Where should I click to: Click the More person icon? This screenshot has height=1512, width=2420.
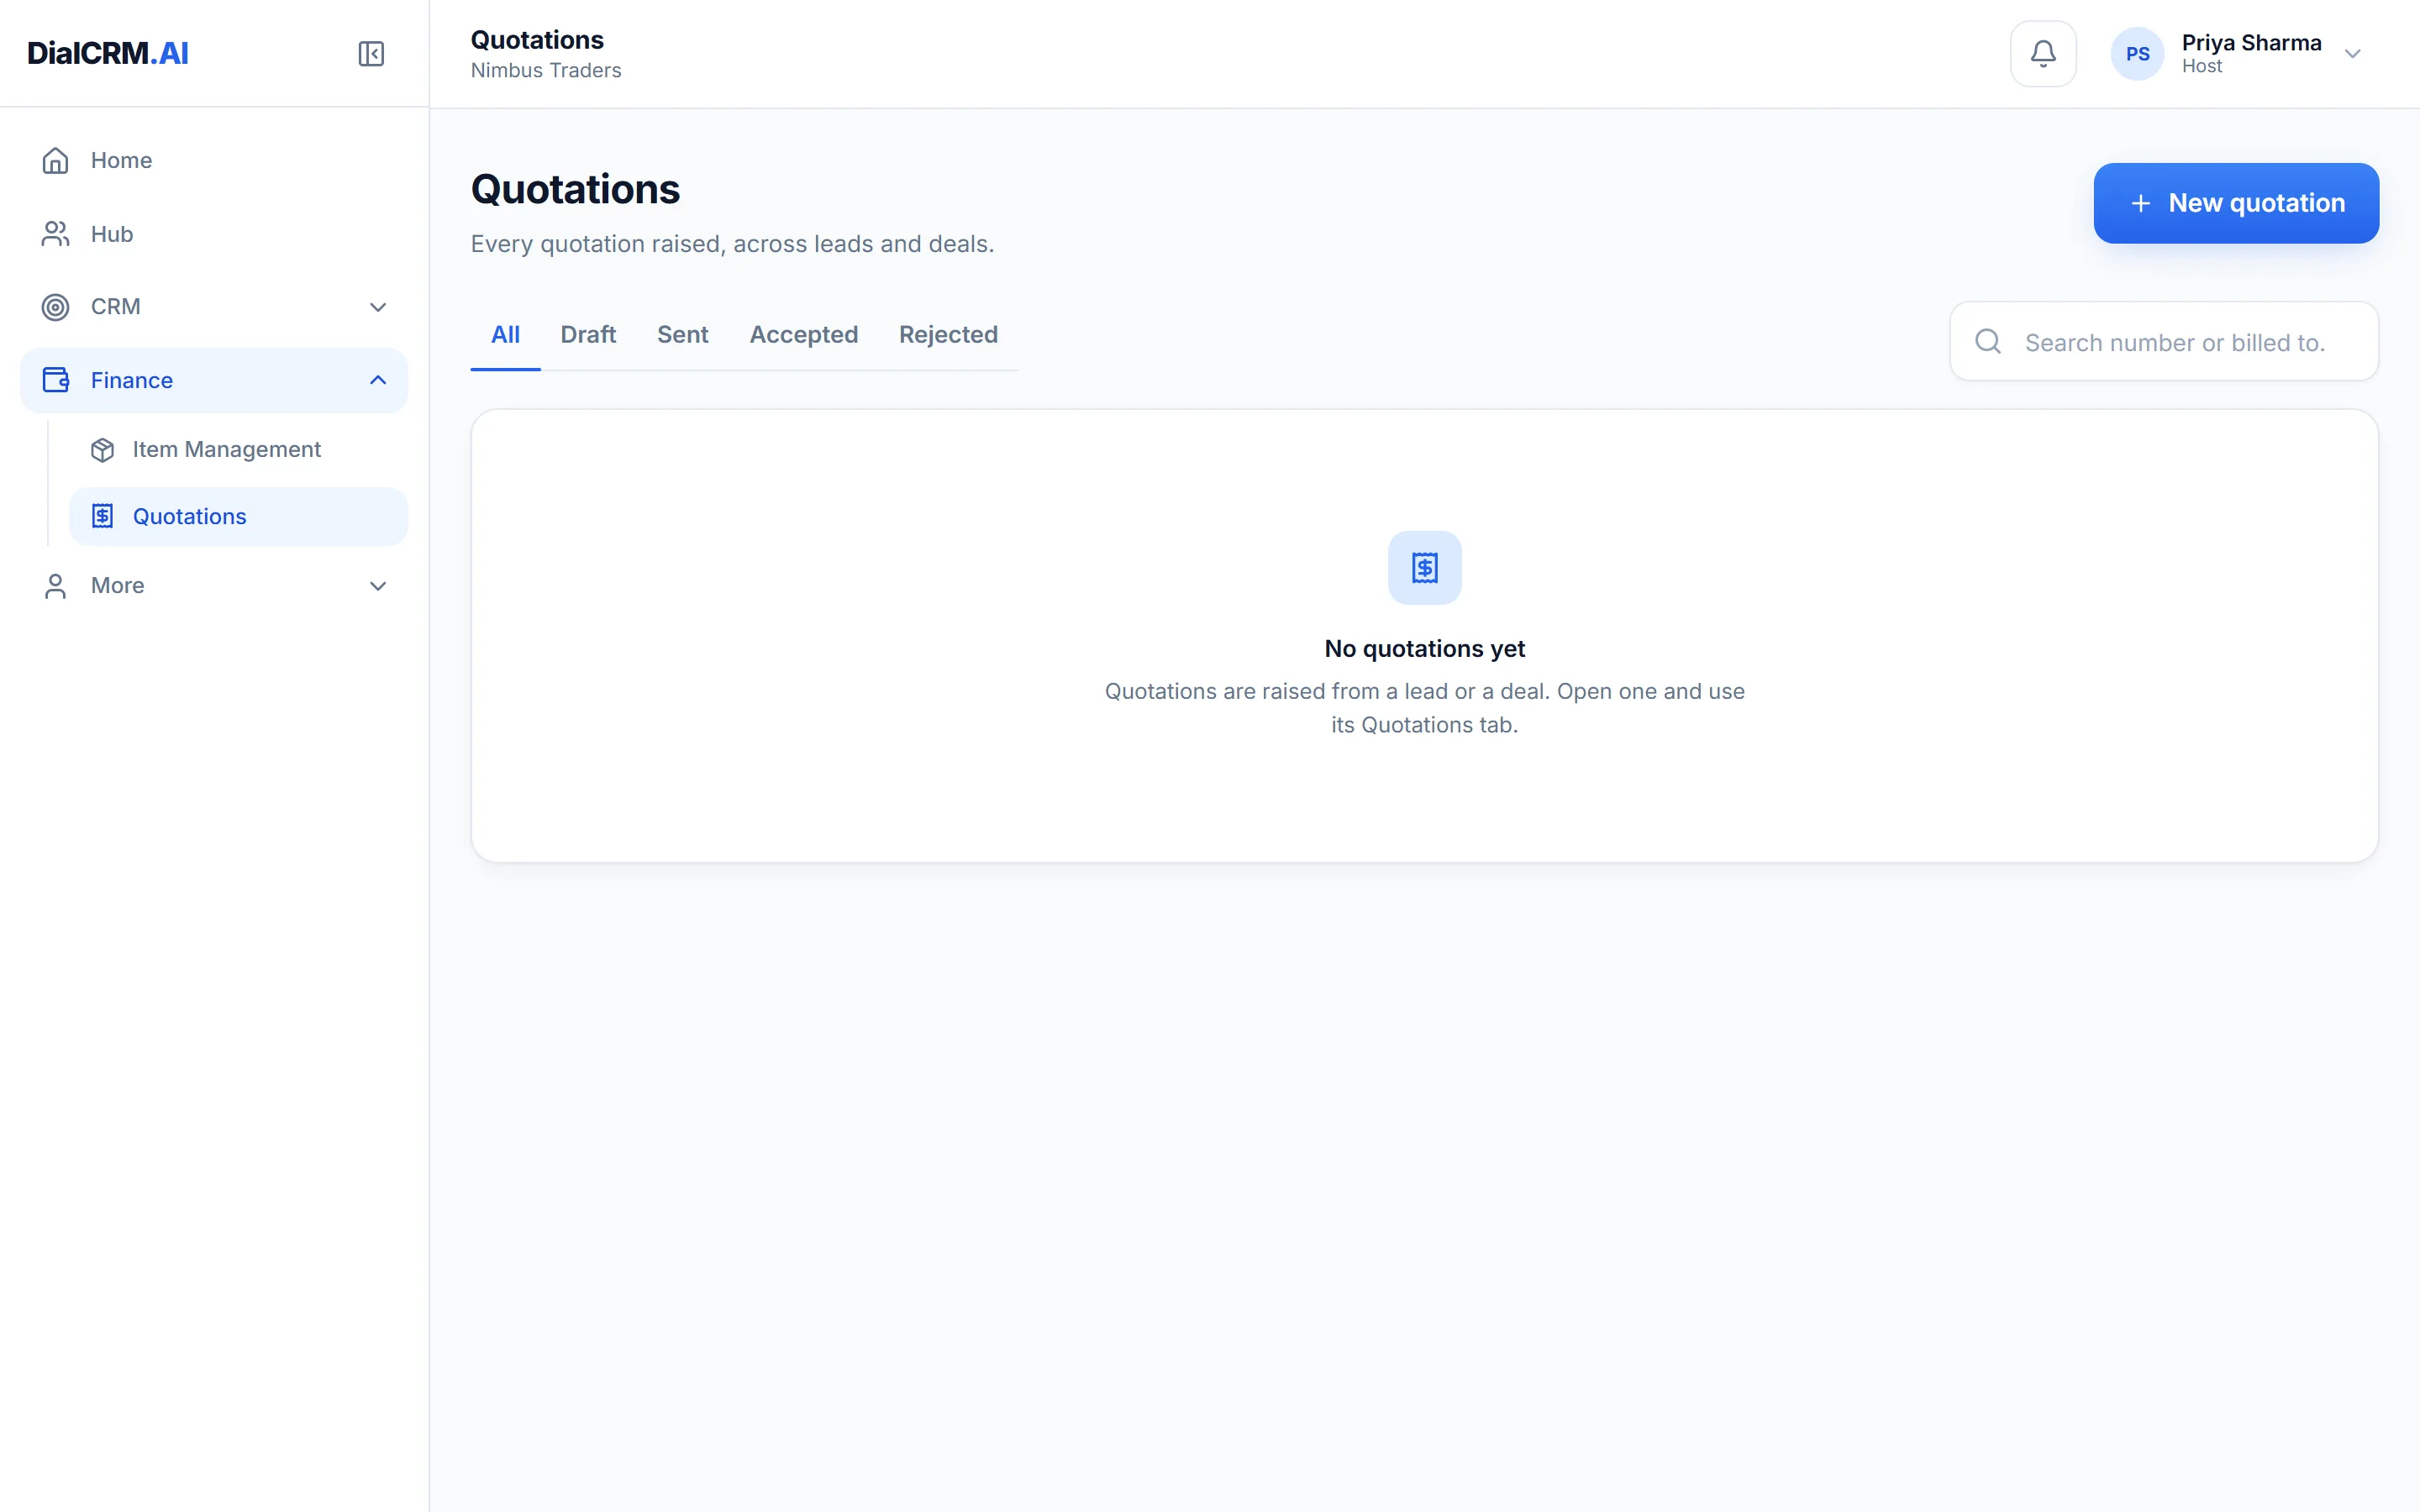(x=55, y=586)
